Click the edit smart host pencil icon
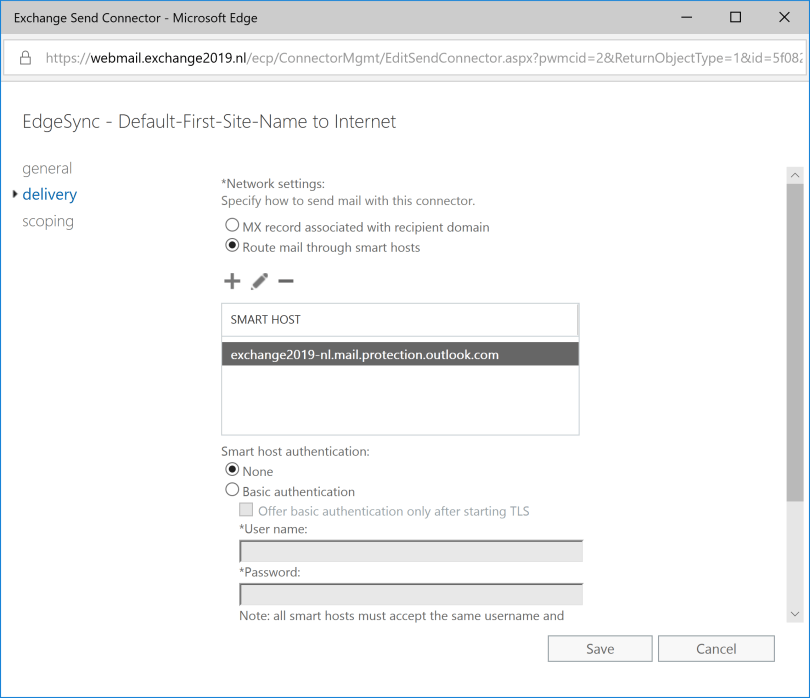The height and width of the screenshot is (698, 810). point(259,282)
